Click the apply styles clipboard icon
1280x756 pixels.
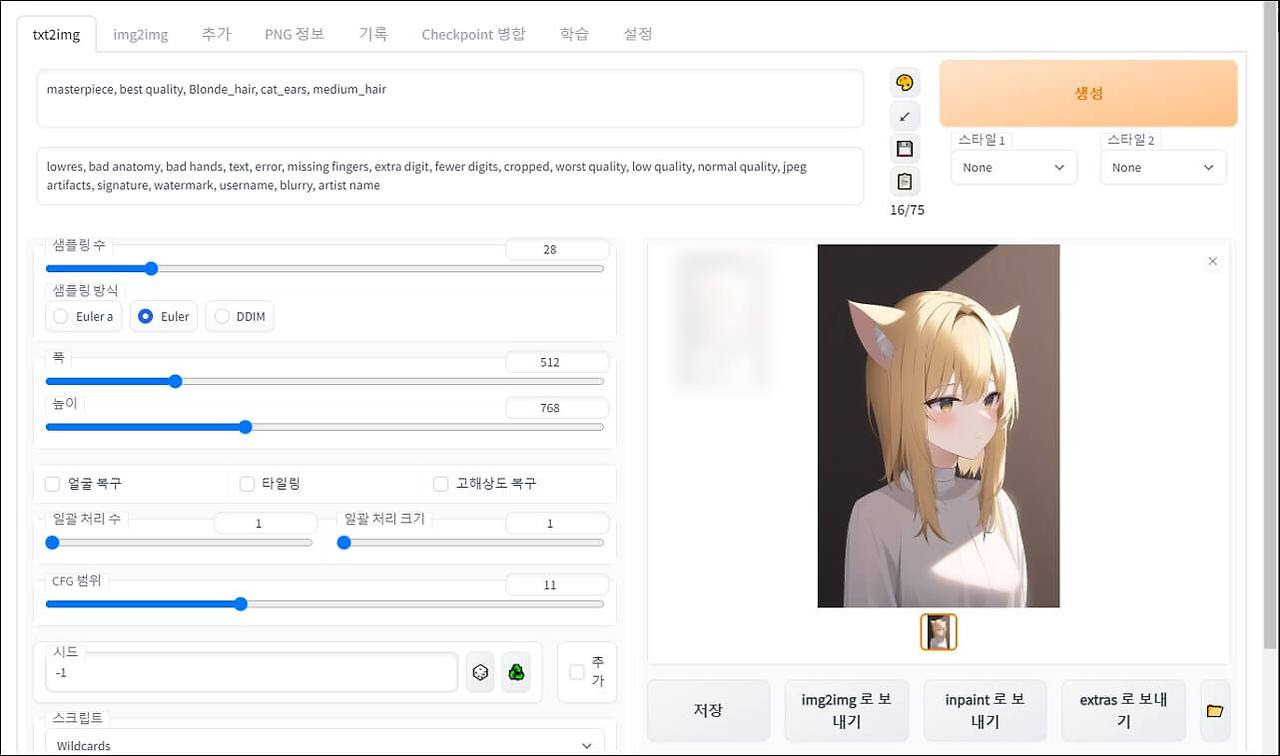coord(903,181)
